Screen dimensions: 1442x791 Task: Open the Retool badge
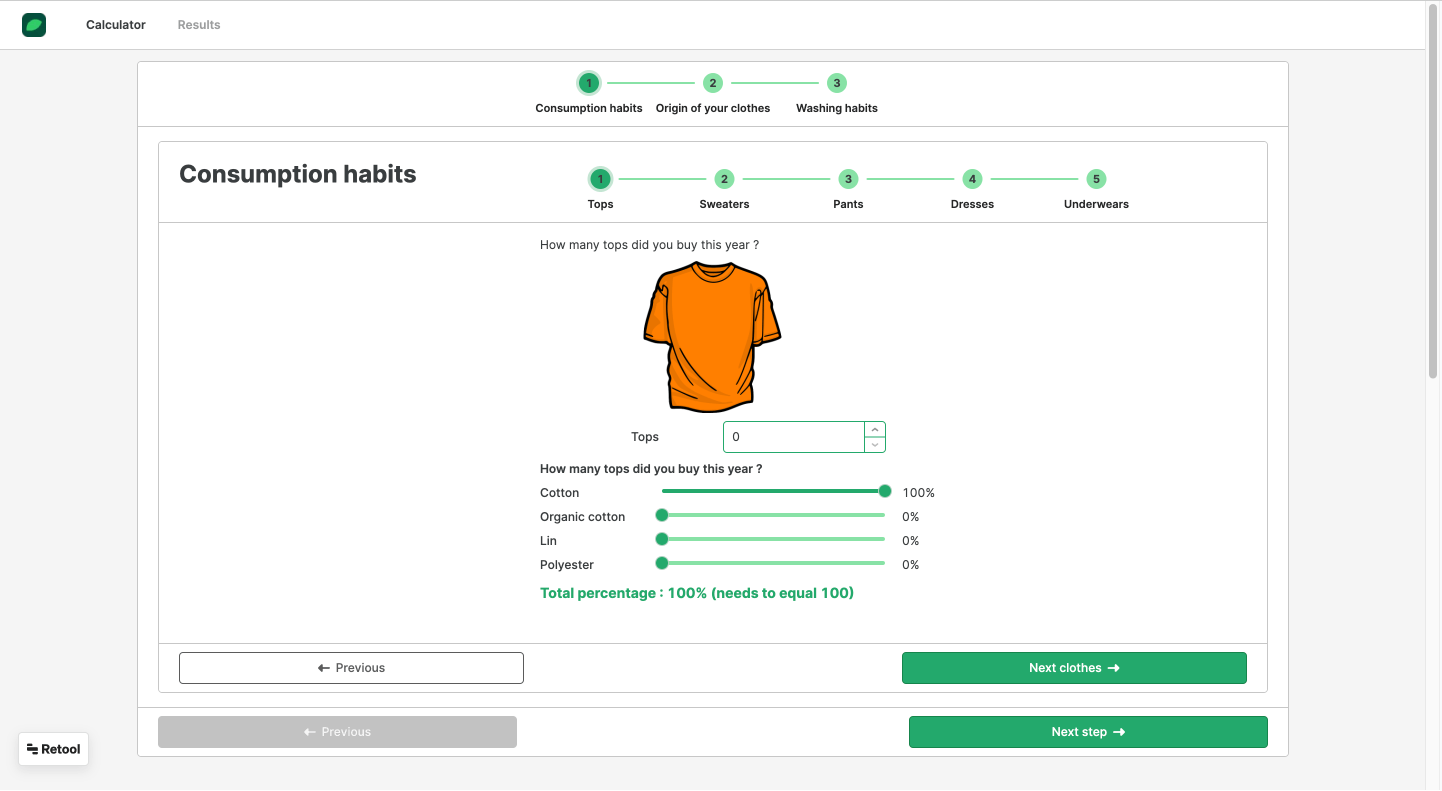pyautogui.click(x=54, y=749)
